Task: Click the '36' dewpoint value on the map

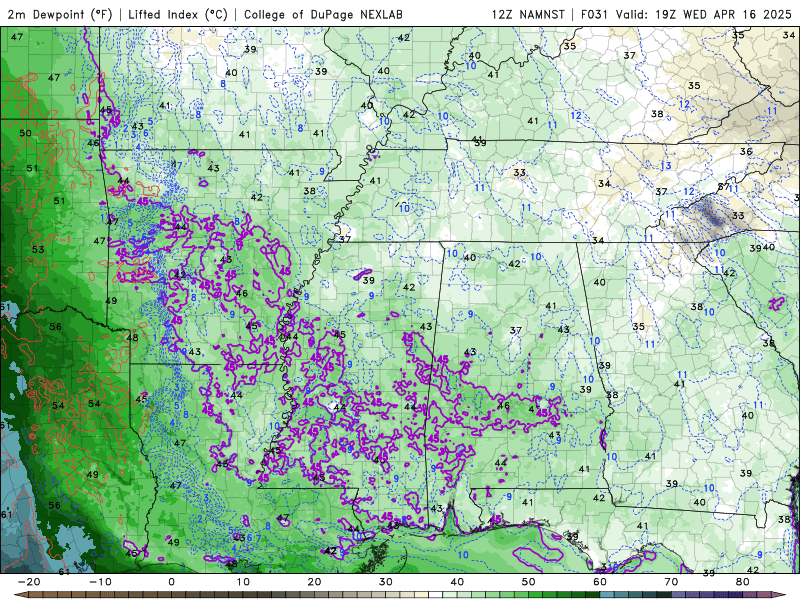Action: (x=746, y=152)
